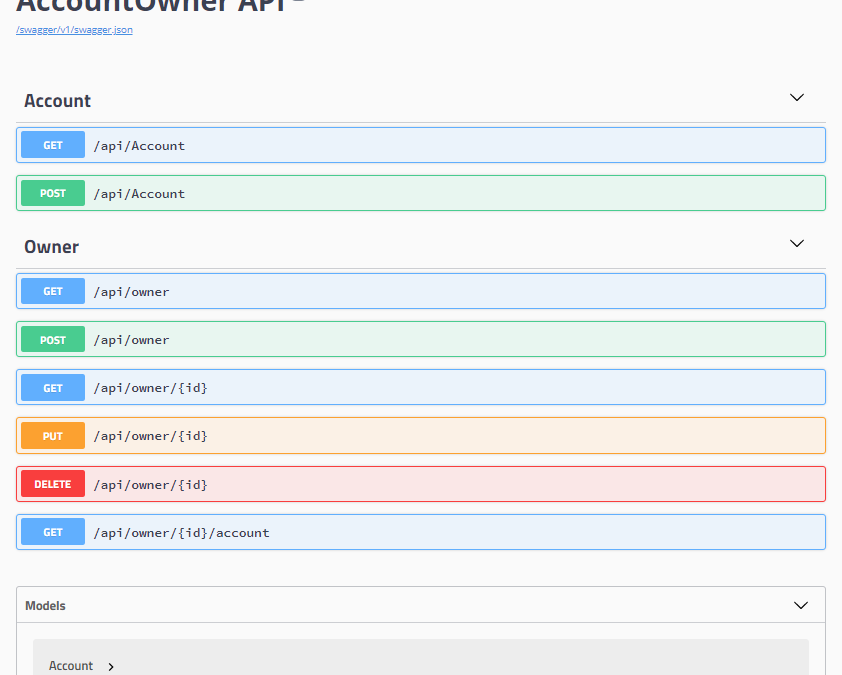This screenshot has height=675, width=842.
Task: Click GET badge for /api/owner/{id}/account
Action: pyautogui.click(x=53, y=533)
